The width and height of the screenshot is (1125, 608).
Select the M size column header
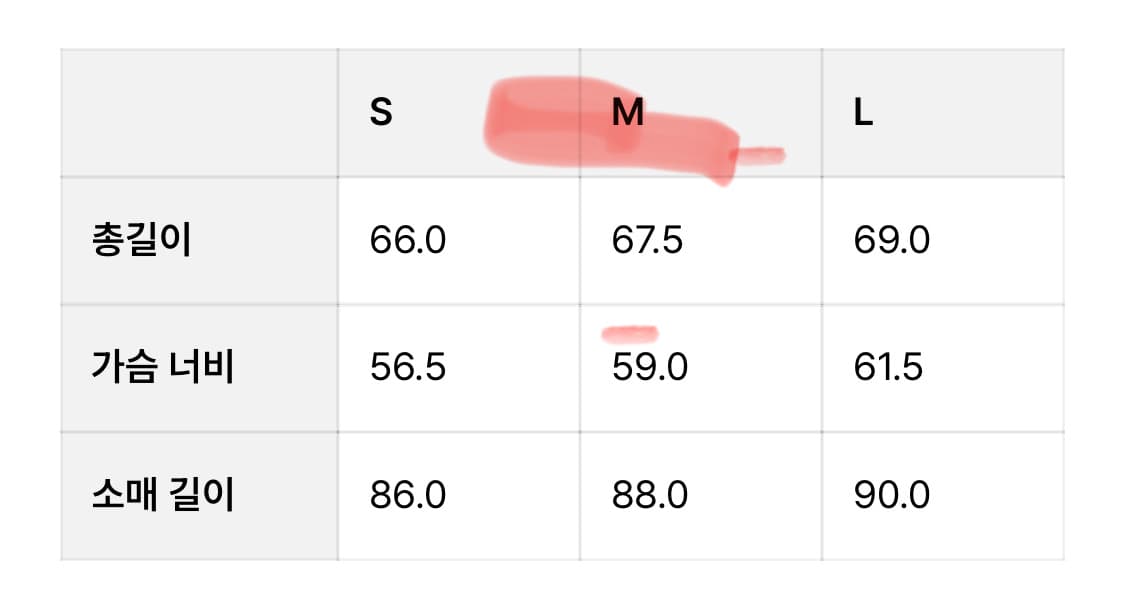click(x=627, y=114)
